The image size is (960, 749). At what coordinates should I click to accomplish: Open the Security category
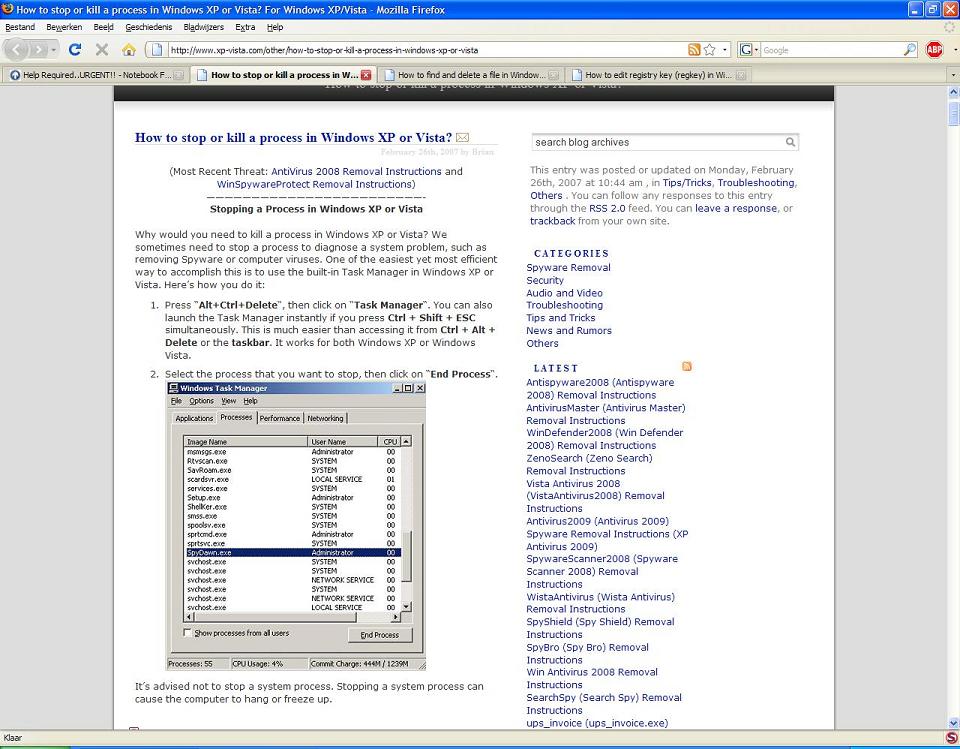[545, 280]
